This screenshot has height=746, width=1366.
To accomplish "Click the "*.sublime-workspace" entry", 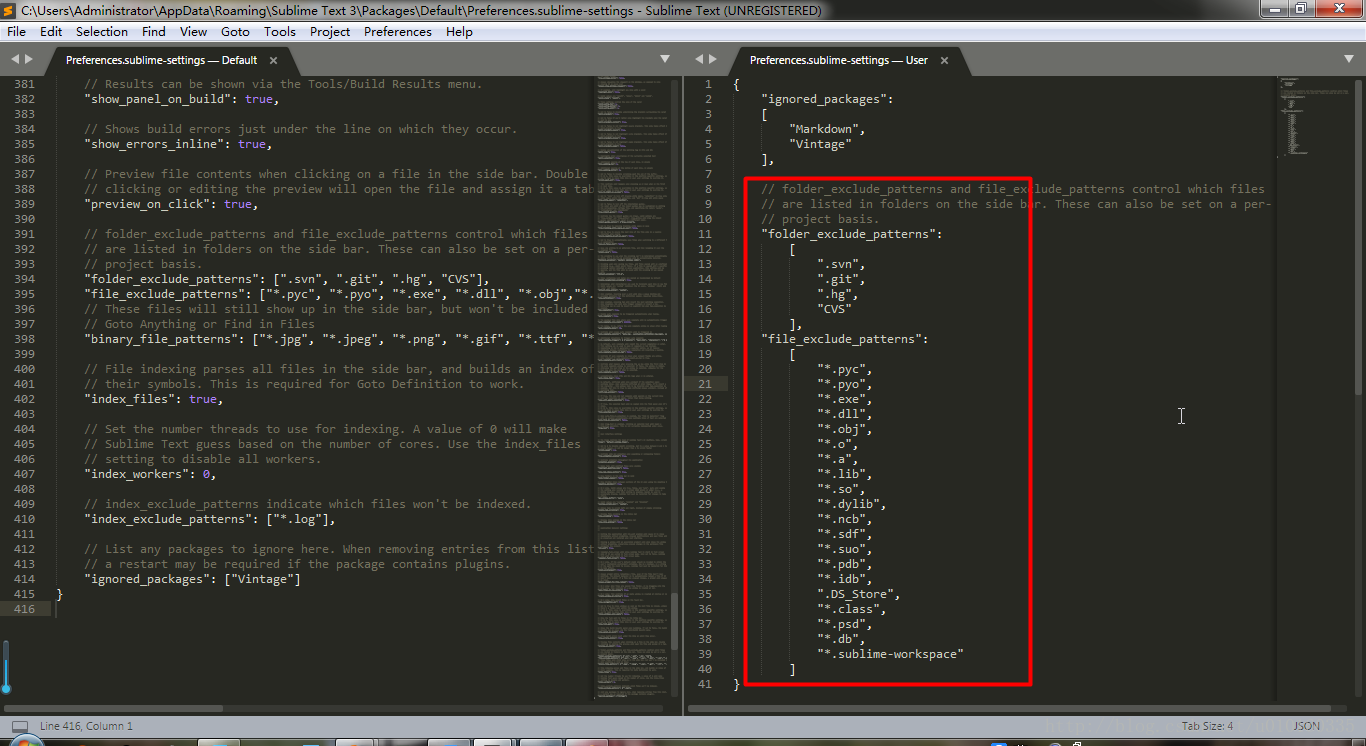I will (x=890, y=654).
